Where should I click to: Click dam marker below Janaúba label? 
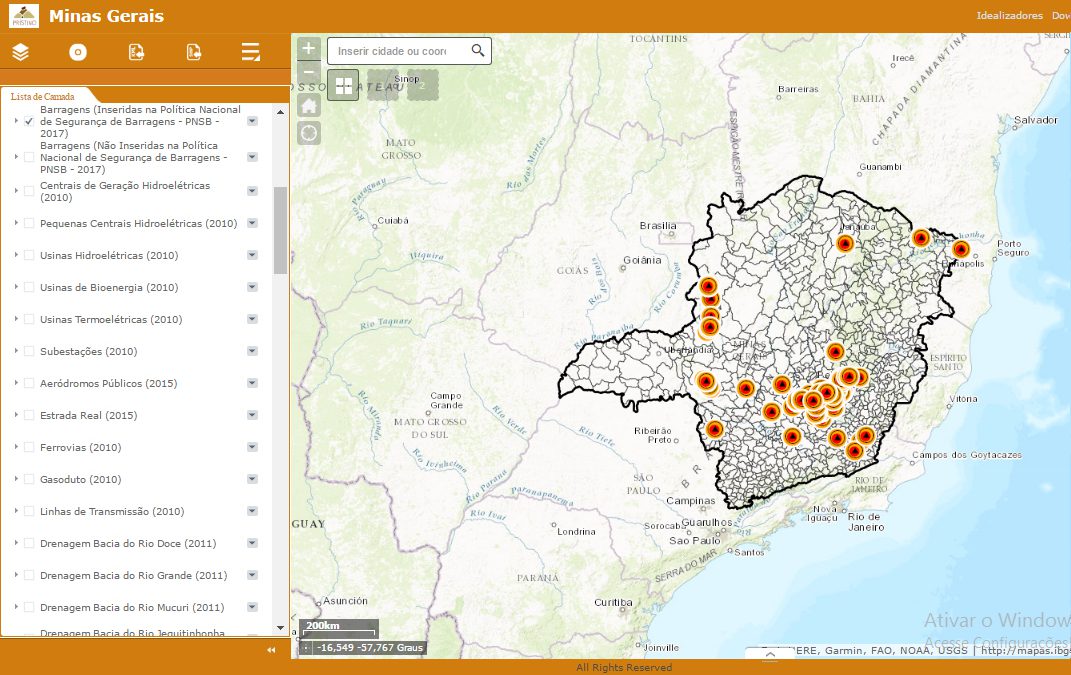pyautogui.click(x=845, y=243)
